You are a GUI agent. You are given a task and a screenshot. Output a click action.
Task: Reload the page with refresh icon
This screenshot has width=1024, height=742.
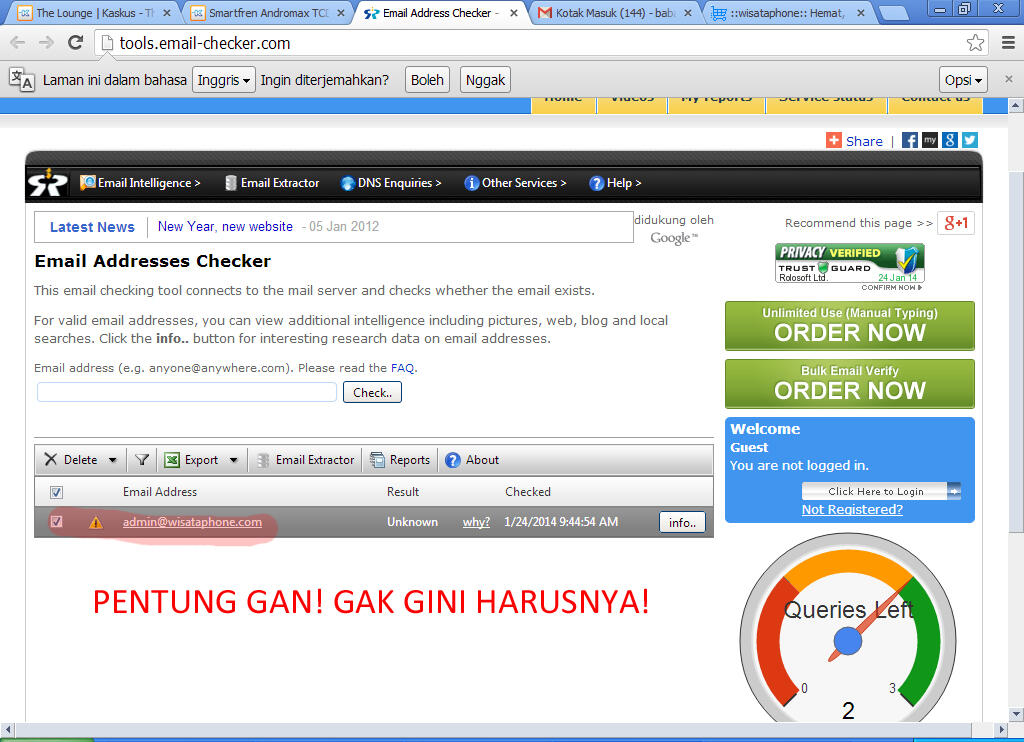(76, 43)
